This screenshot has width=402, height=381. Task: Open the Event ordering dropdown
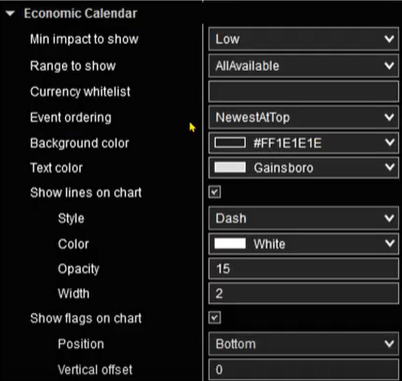(x=303, y=117)
